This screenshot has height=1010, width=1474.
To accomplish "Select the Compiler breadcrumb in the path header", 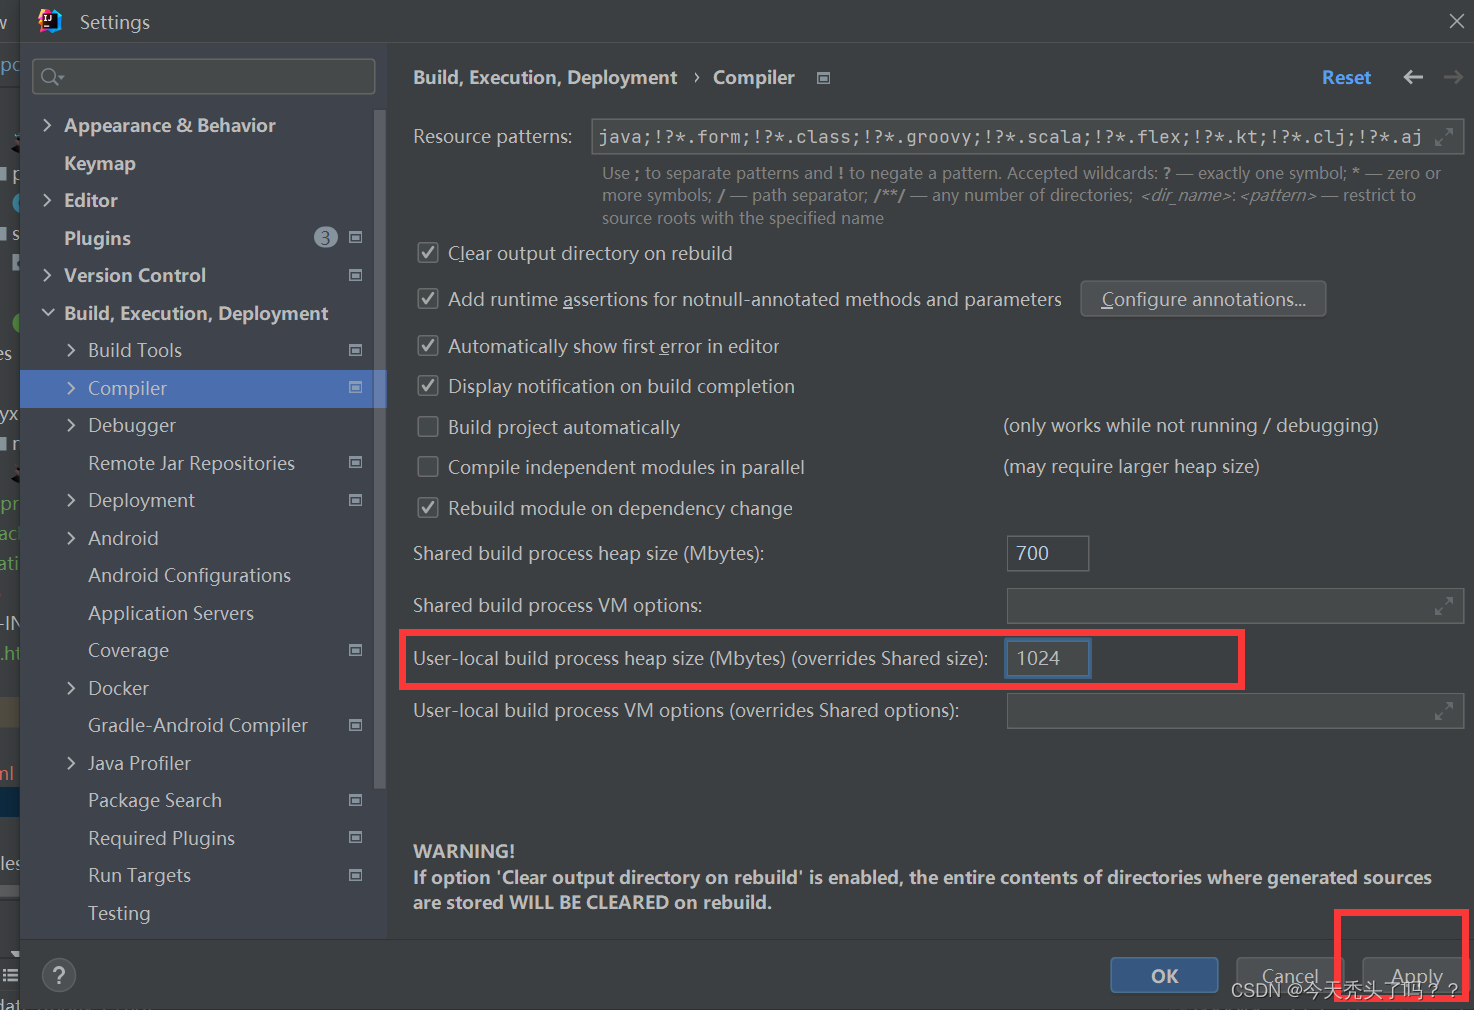I will tap(753, 77).
